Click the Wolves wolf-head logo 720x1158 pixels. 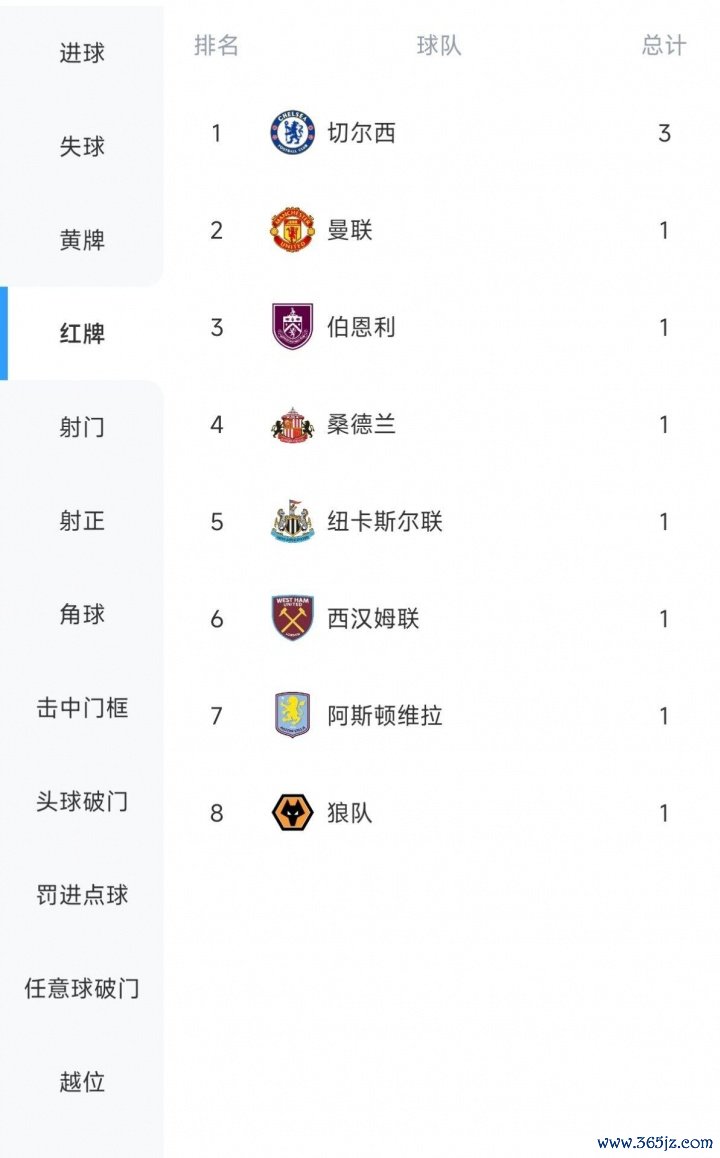point(292,813)
